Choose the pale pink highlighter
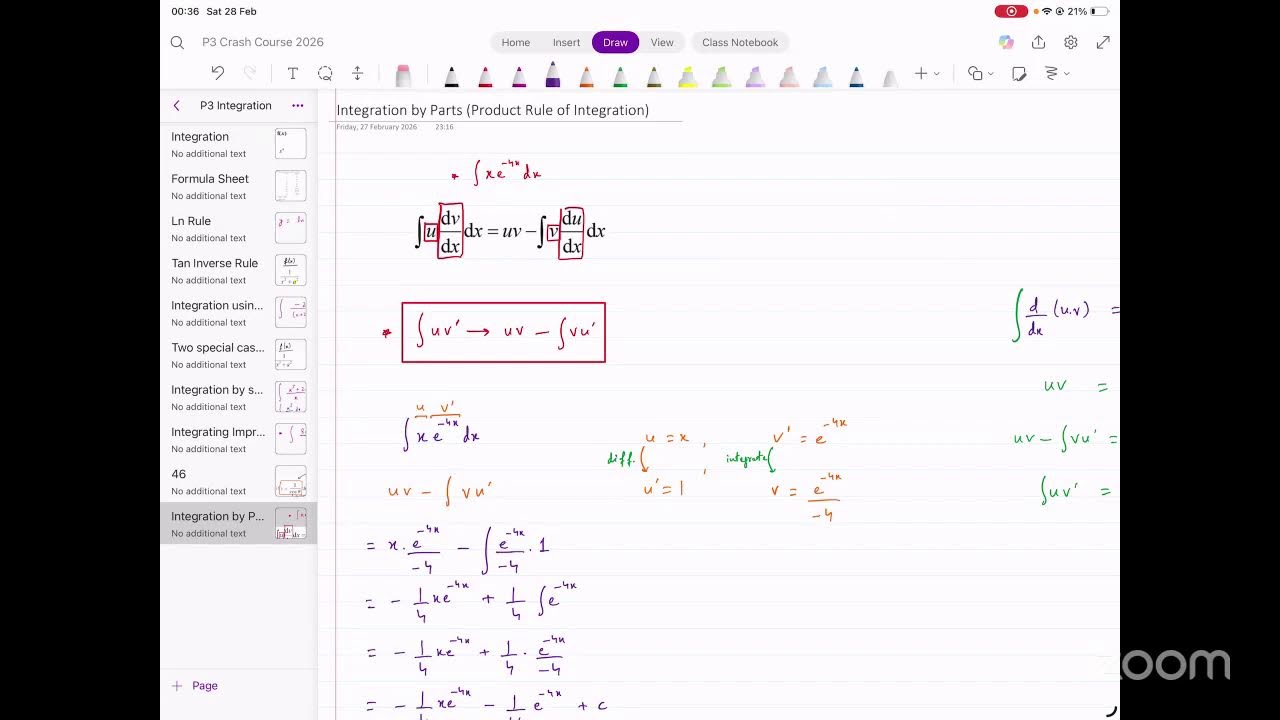The image size is (1280, 720). (x=788, y=76)
